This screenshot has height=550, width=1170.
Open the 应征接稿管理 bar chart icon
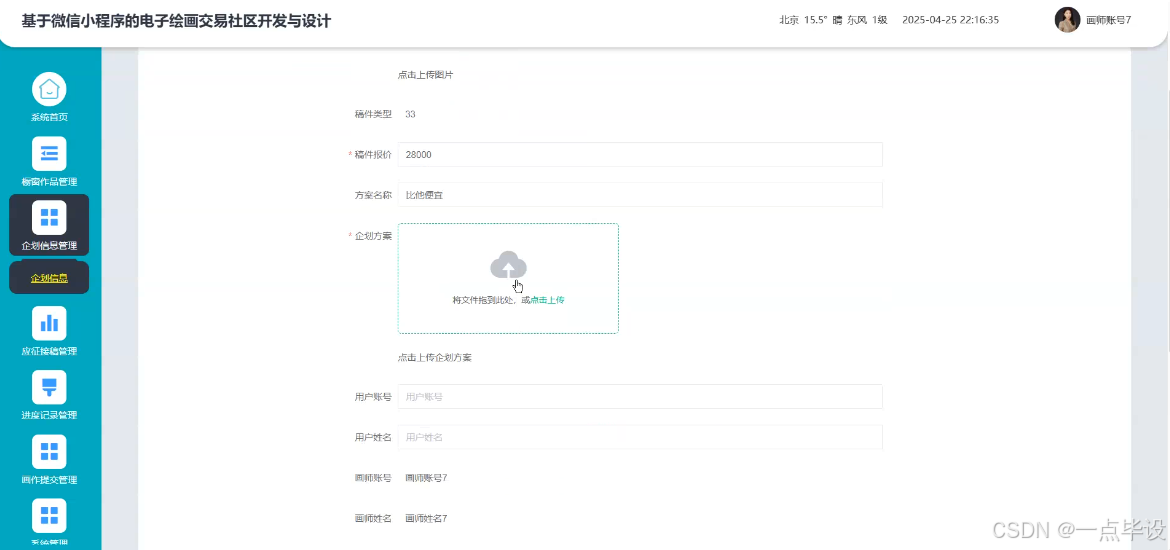pyautogui.click(x=49, y=323)
